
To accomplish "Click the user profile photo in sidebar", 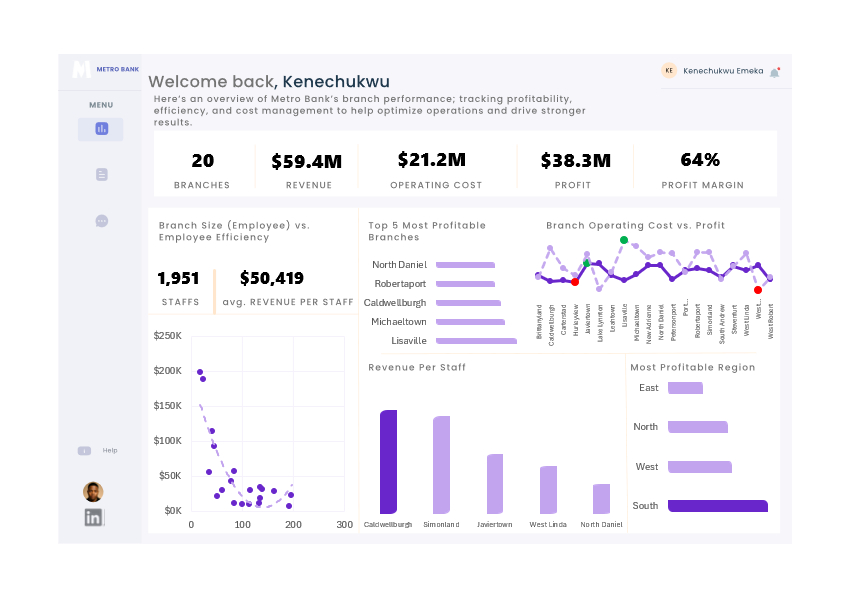I will click(x=93, y=492).
